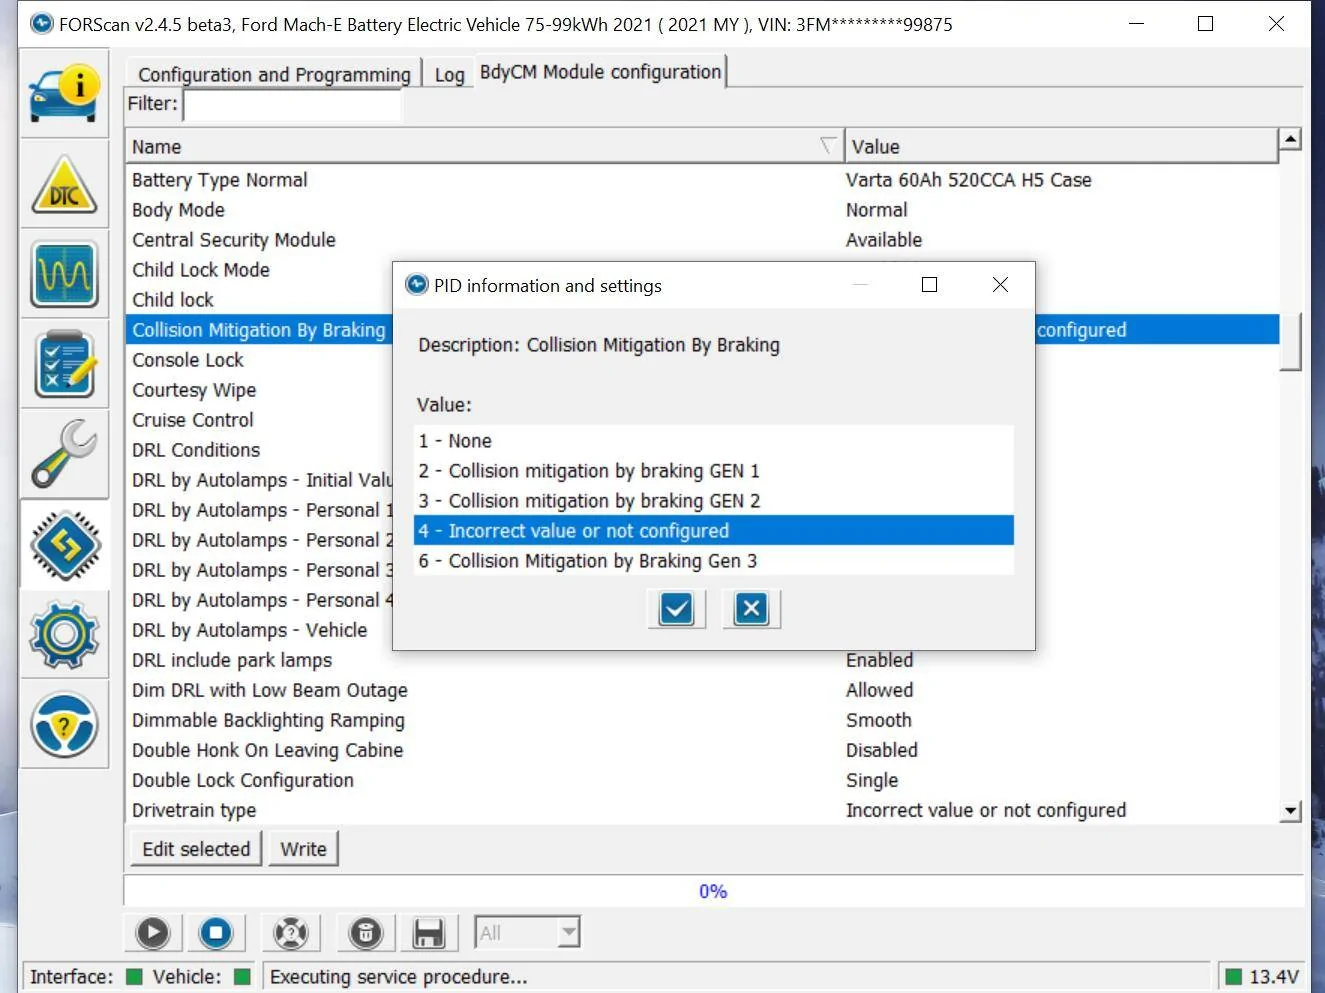The width and height of the screenshot is (1325, 993).
Task: Select the Body Mode row
Action: tap(702, 210)
